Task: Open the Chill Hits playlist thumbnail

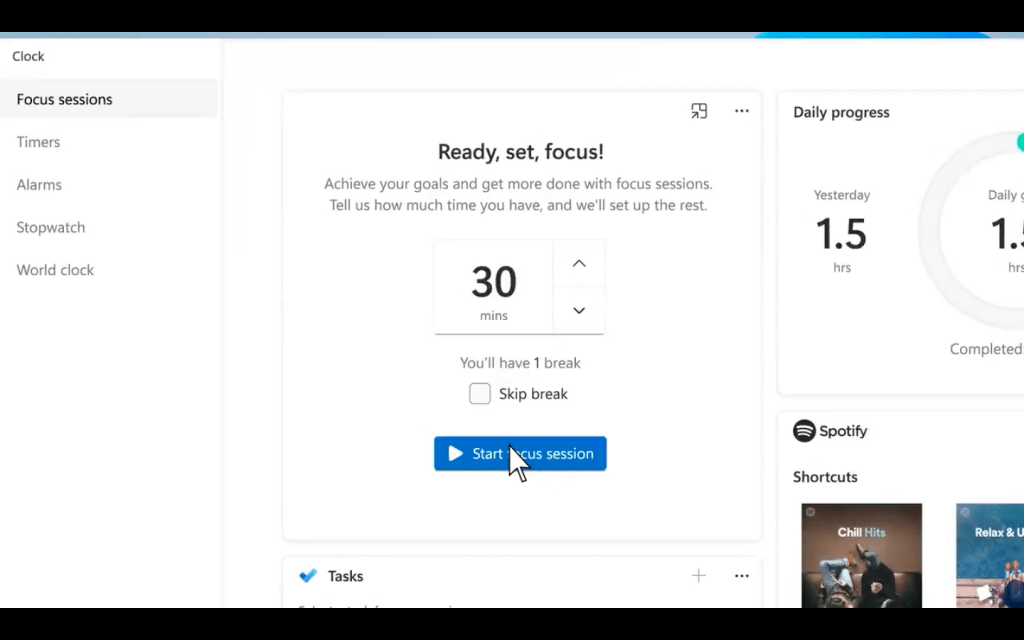Action: pyautogui.click(x=861, y=555)
